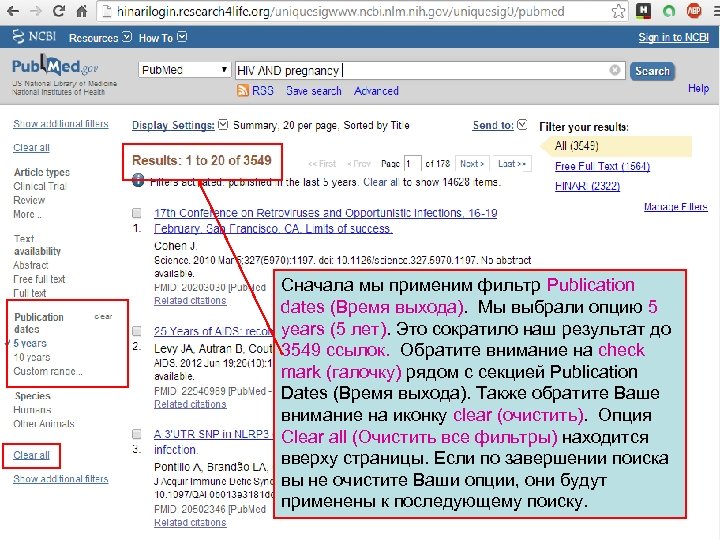Jump to Last results page
The width and height of the screenshot is (720, 540).
pyautogui.click(x=512, y=164)
